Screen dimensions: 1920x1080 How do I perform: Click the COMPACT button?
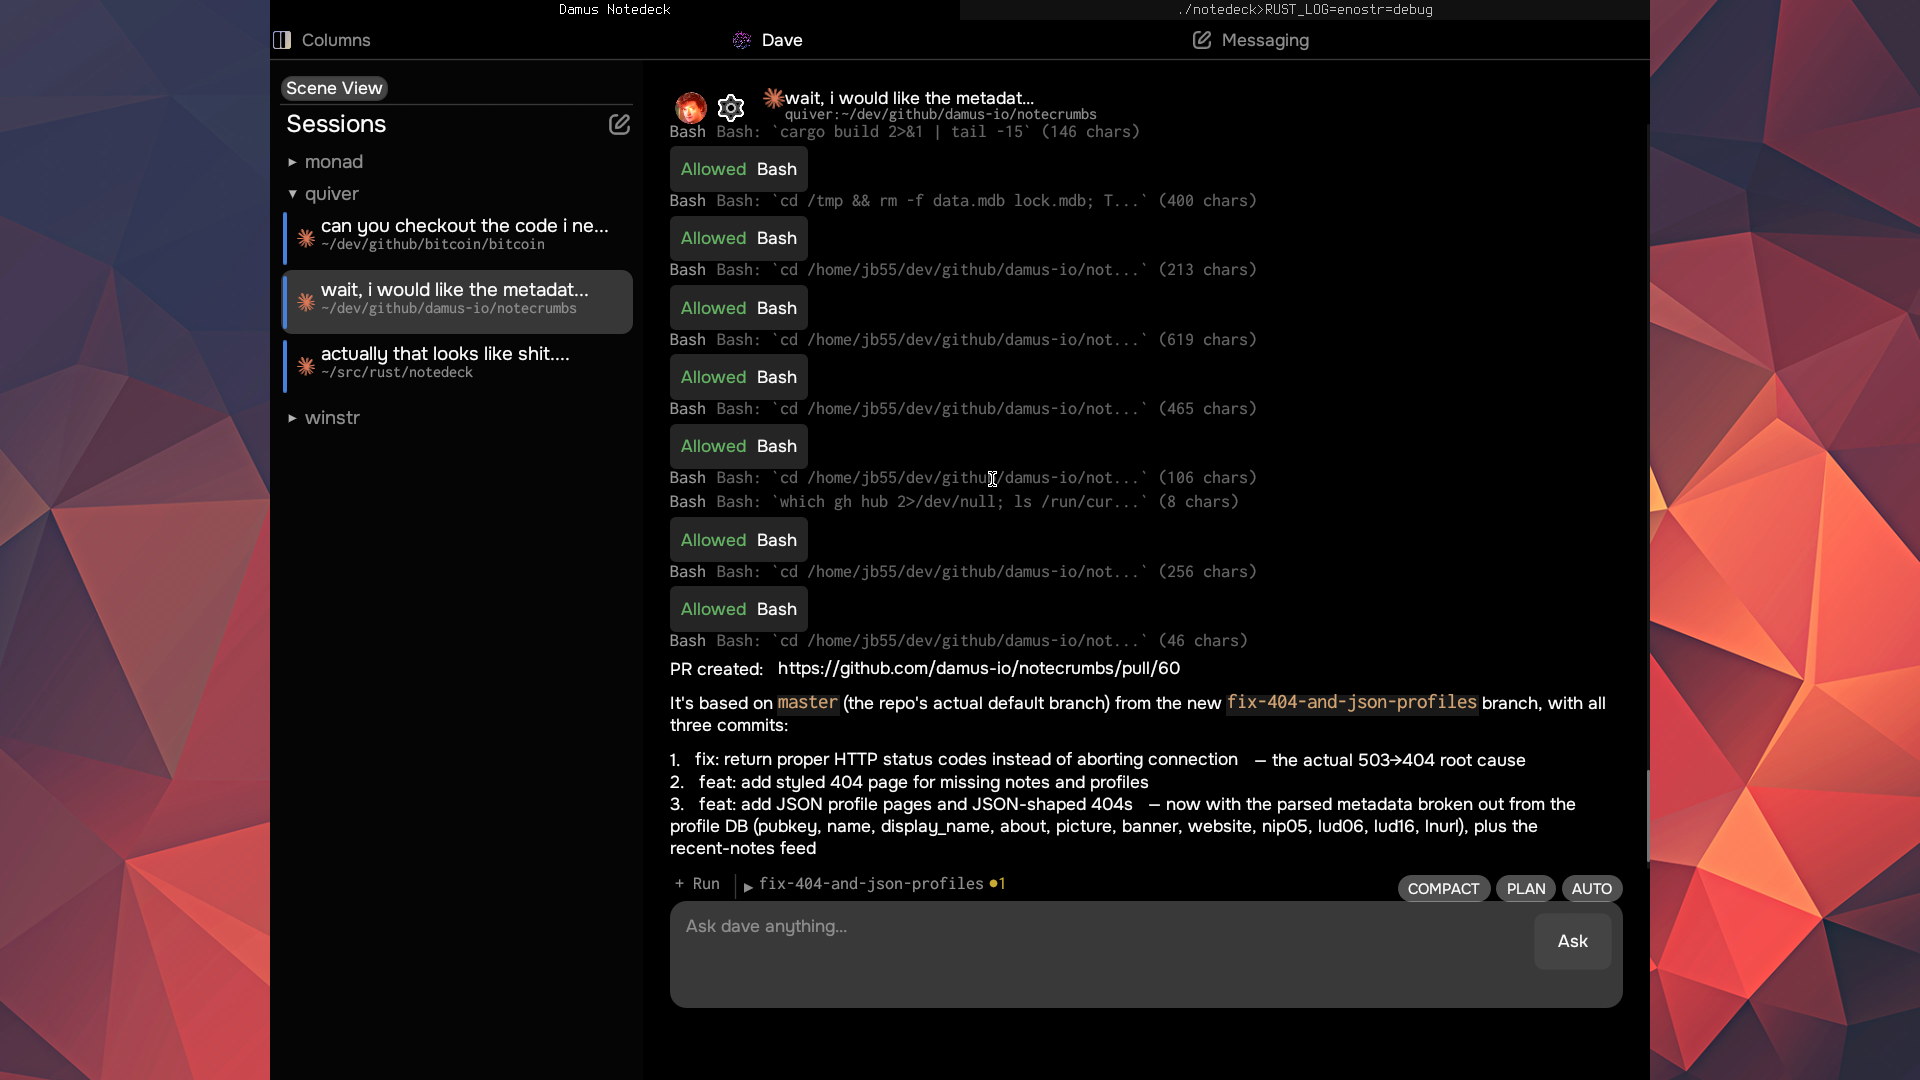[x=1443, y=889]
